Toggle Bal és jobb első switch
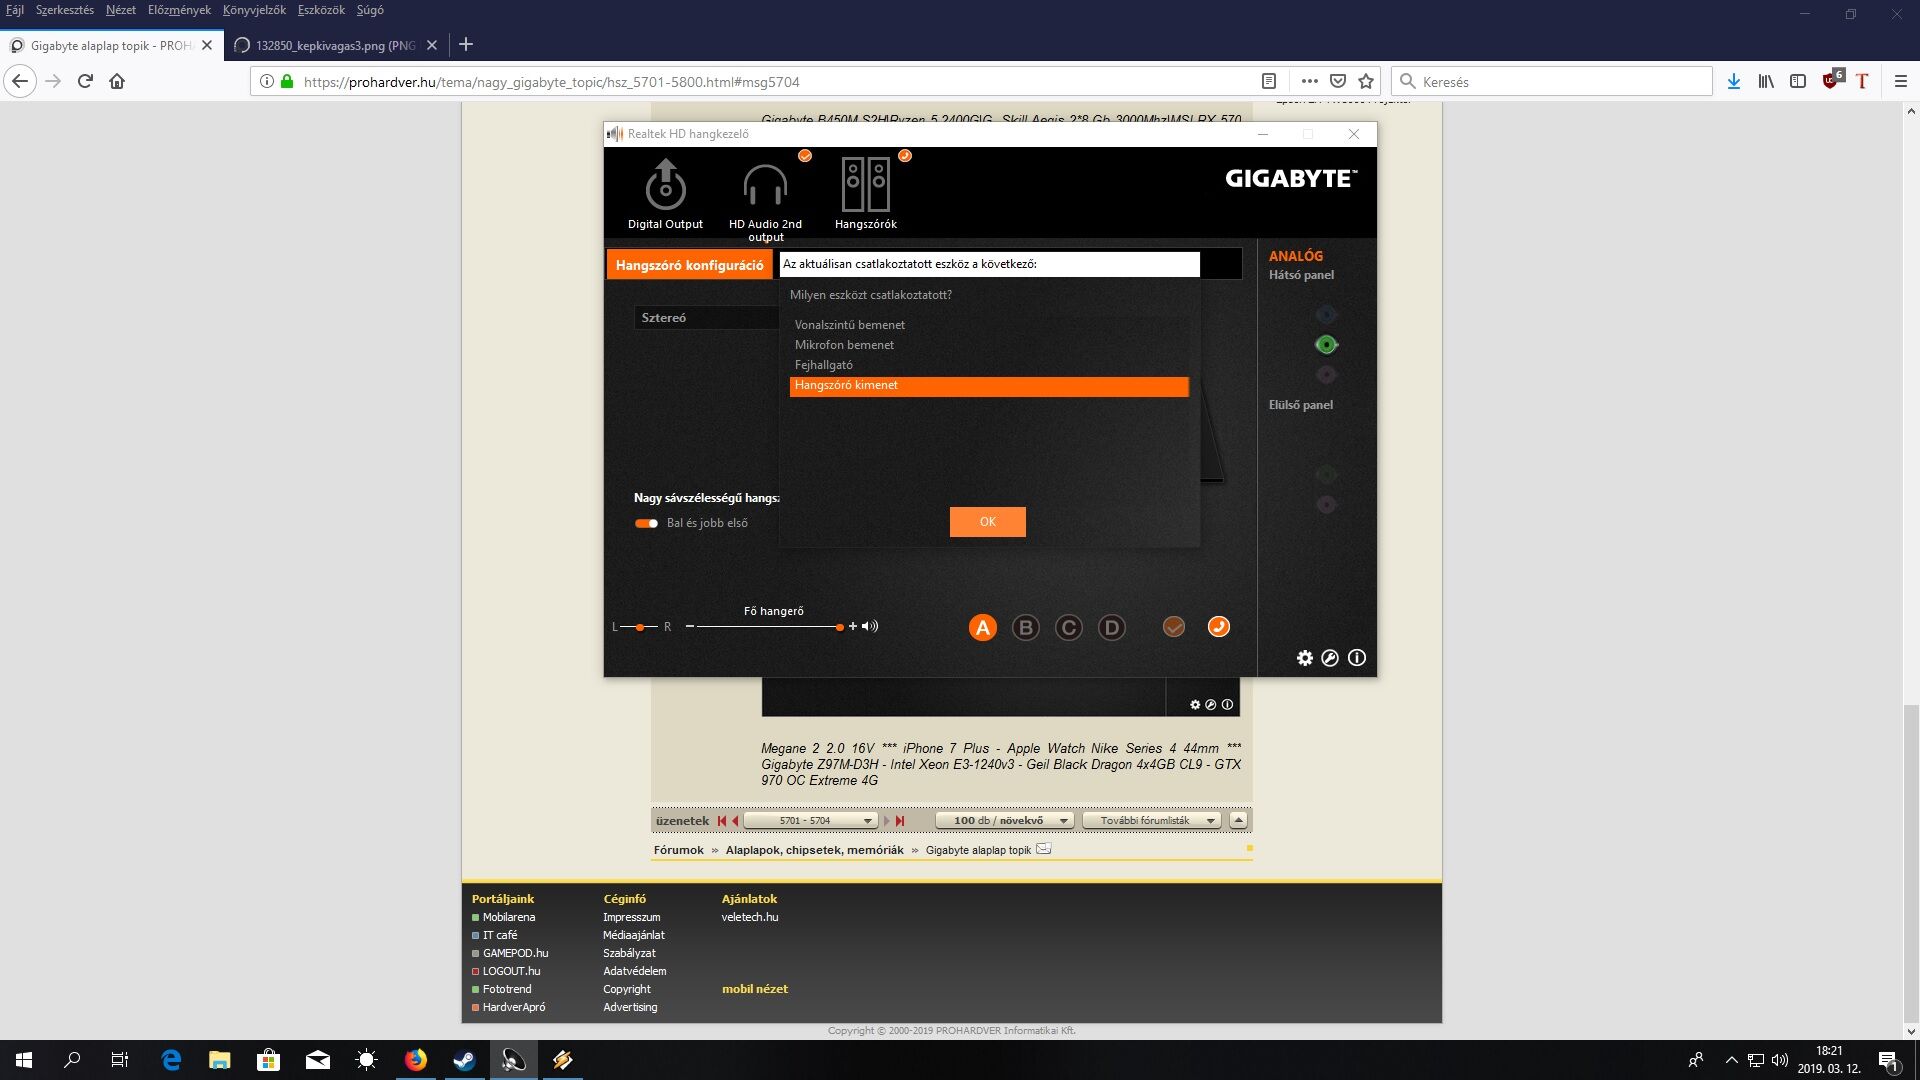Image resolution: width=1920 pixels, height=1080 pixels. [646, 523]
